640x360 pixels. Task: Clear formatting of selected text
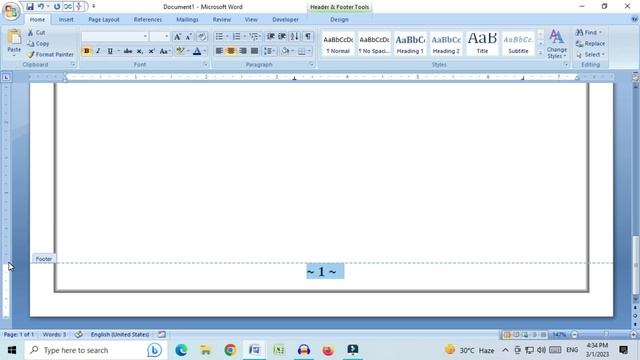click(x=202, y=37)
